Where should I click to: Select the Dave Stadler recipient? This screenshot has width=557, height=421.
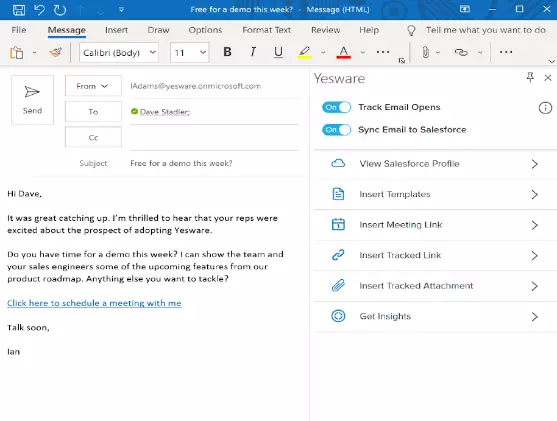(165, 112)
